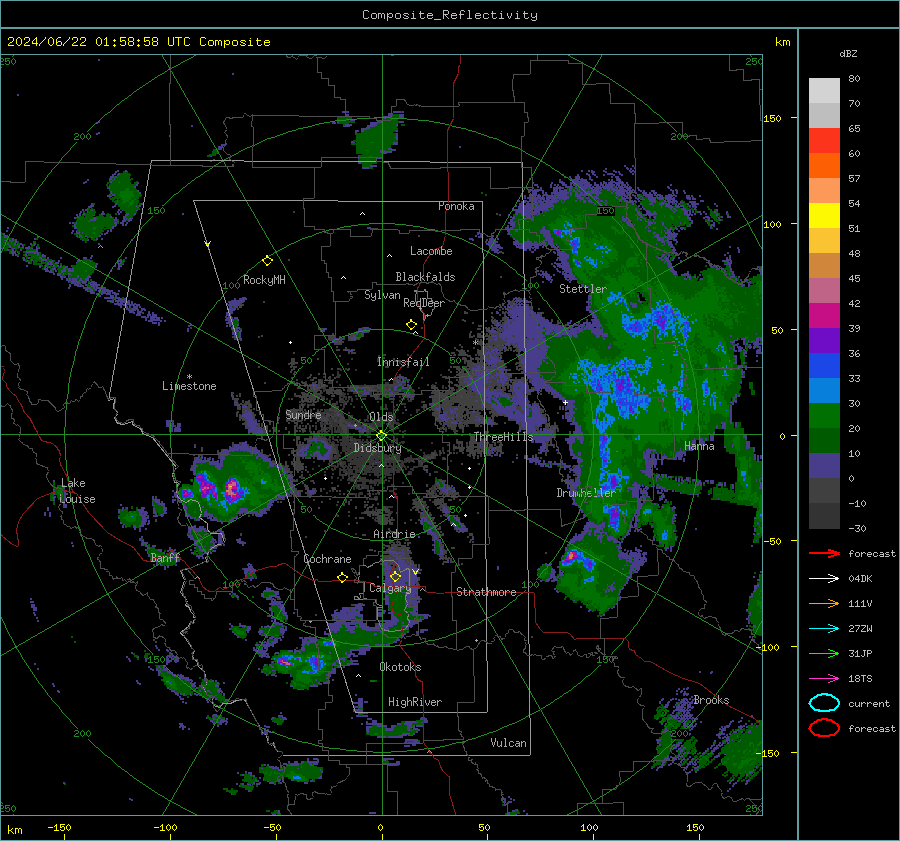Click the Drumheller town label
Viewport: 900px width, 841px height.
(x=586, y=493)
